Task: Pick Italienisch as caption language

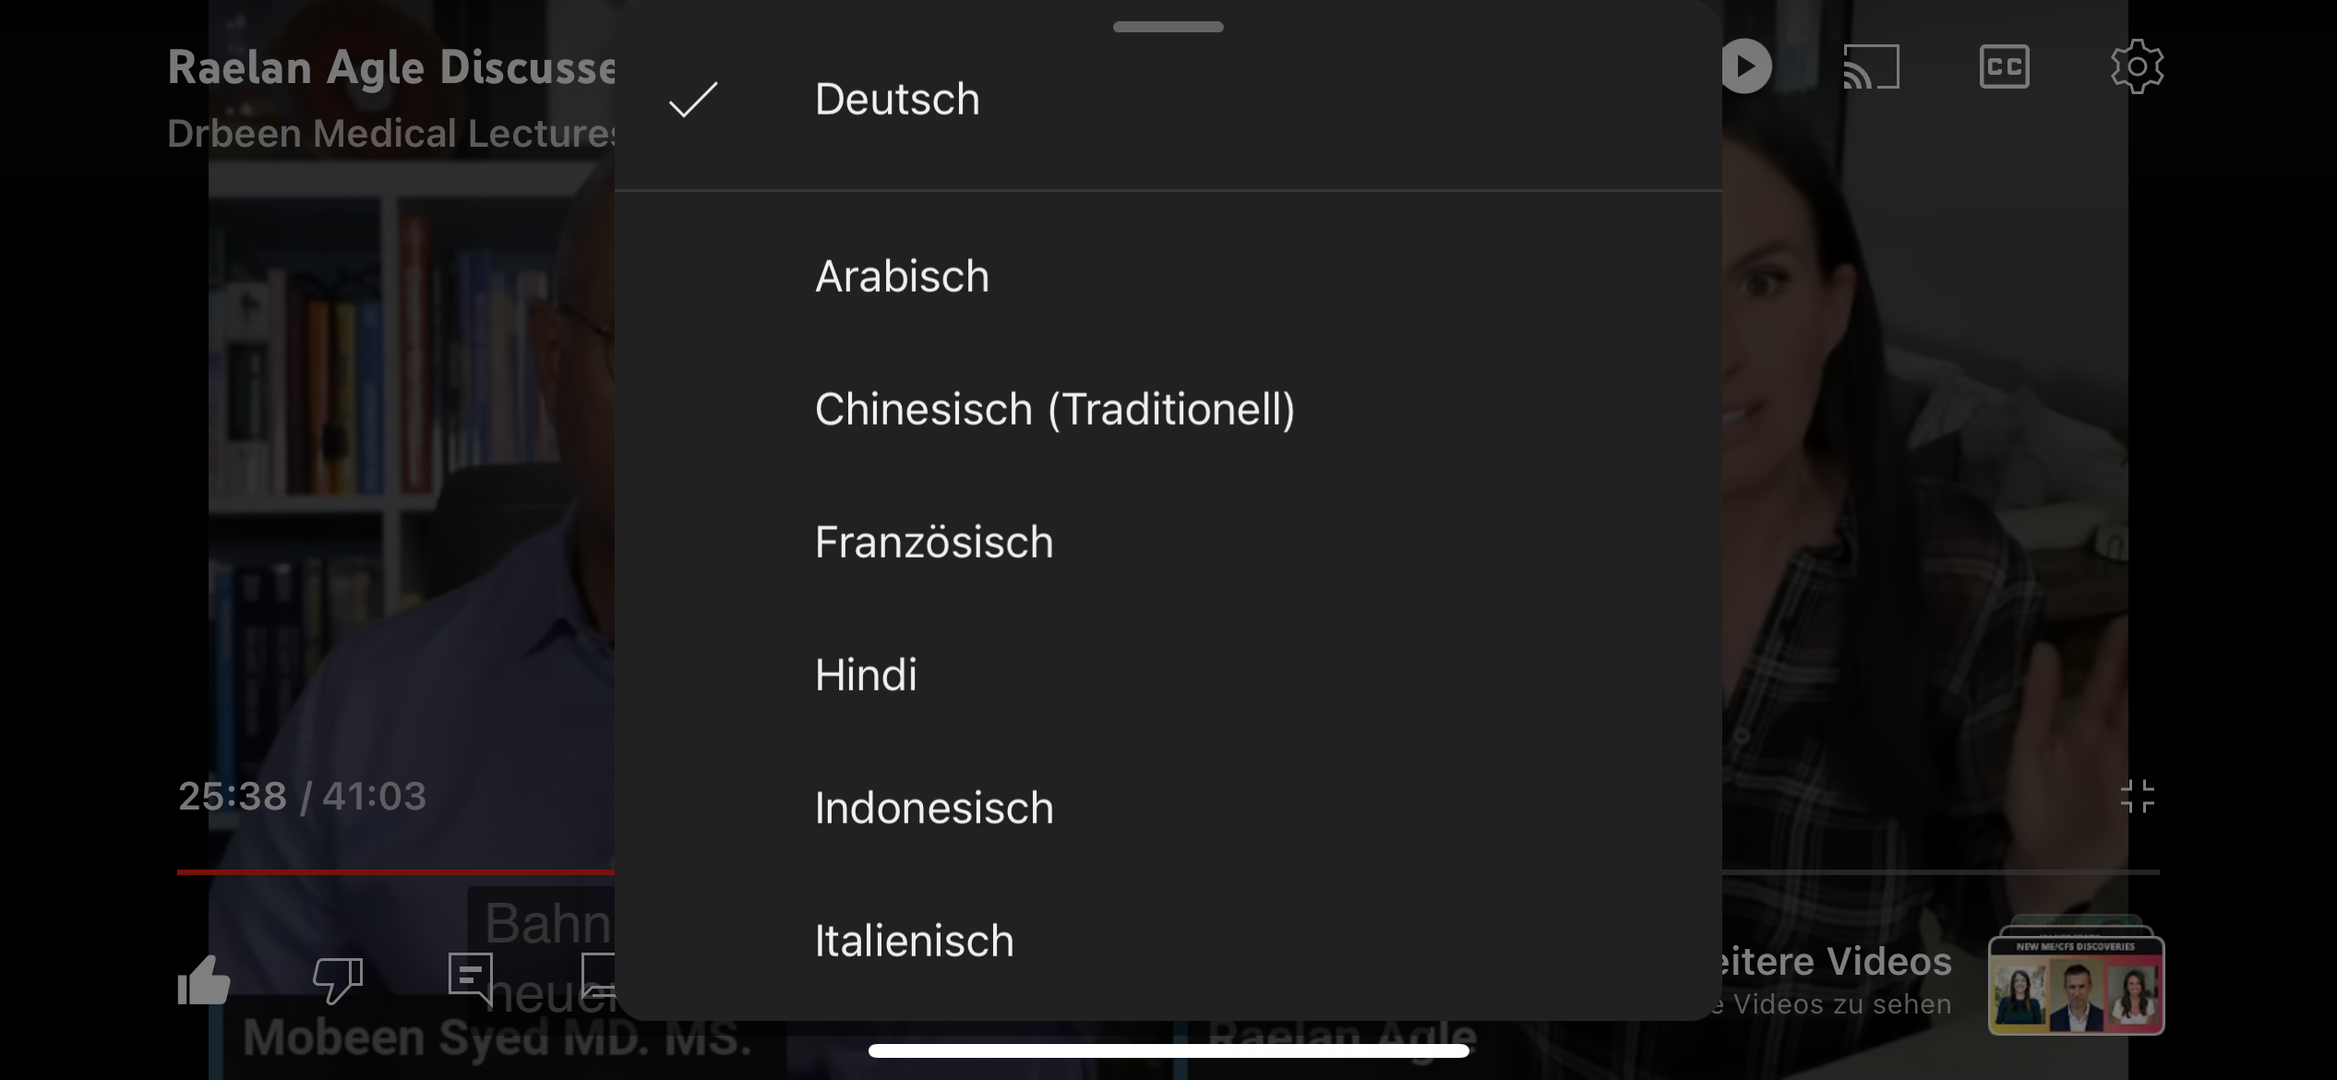Action: pos(913,941)
